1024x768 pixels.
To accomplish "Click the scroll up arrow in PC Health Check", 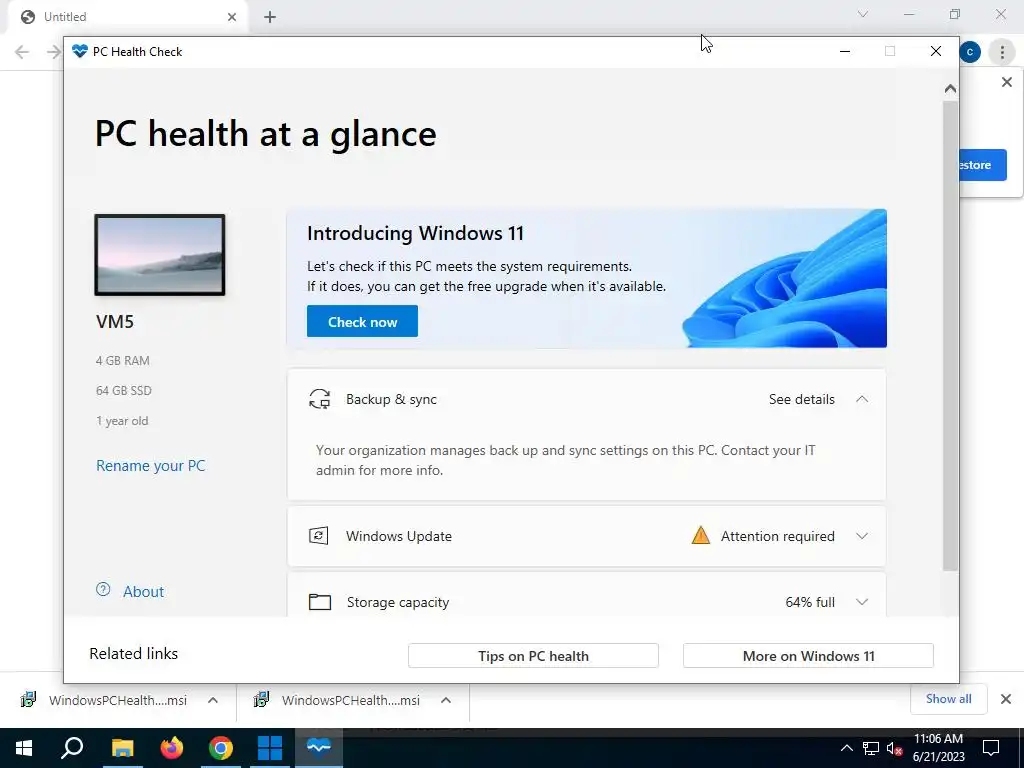I will point(950,88).
